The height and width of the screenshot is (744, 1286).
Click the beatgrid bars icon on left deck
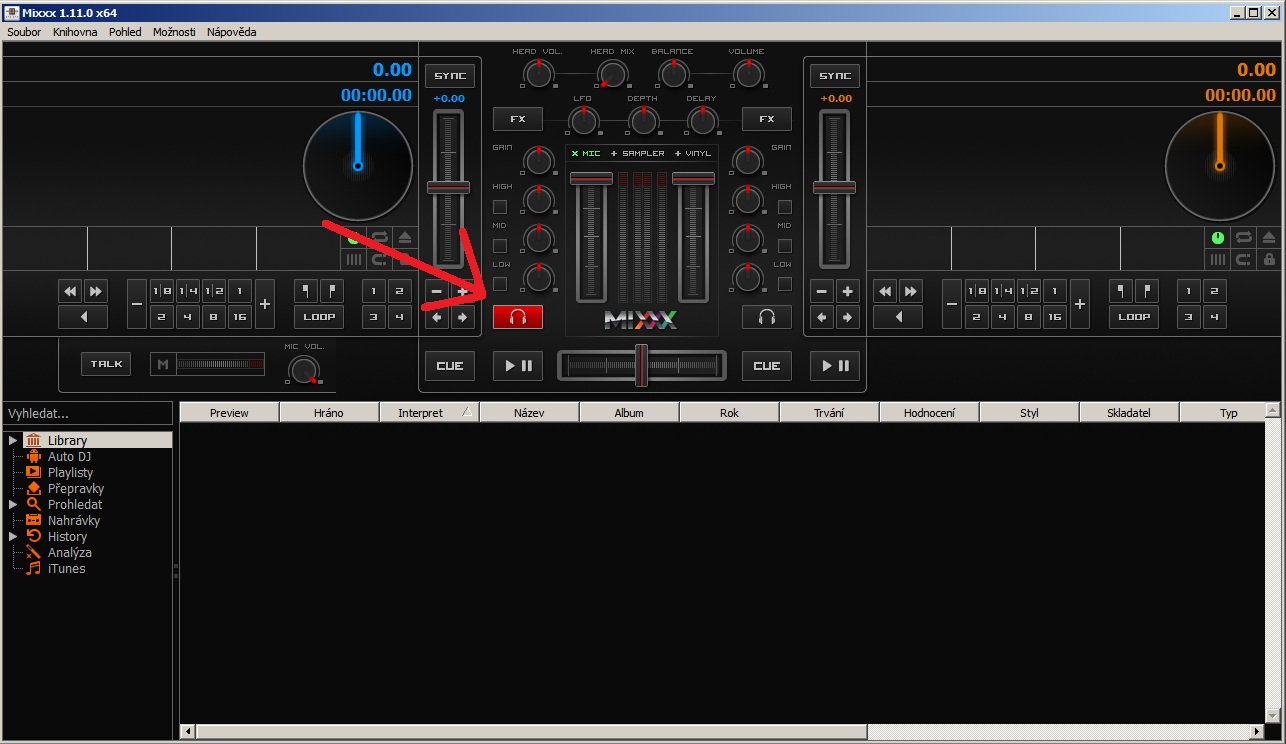pyautogui.click(x=354, y=260)
